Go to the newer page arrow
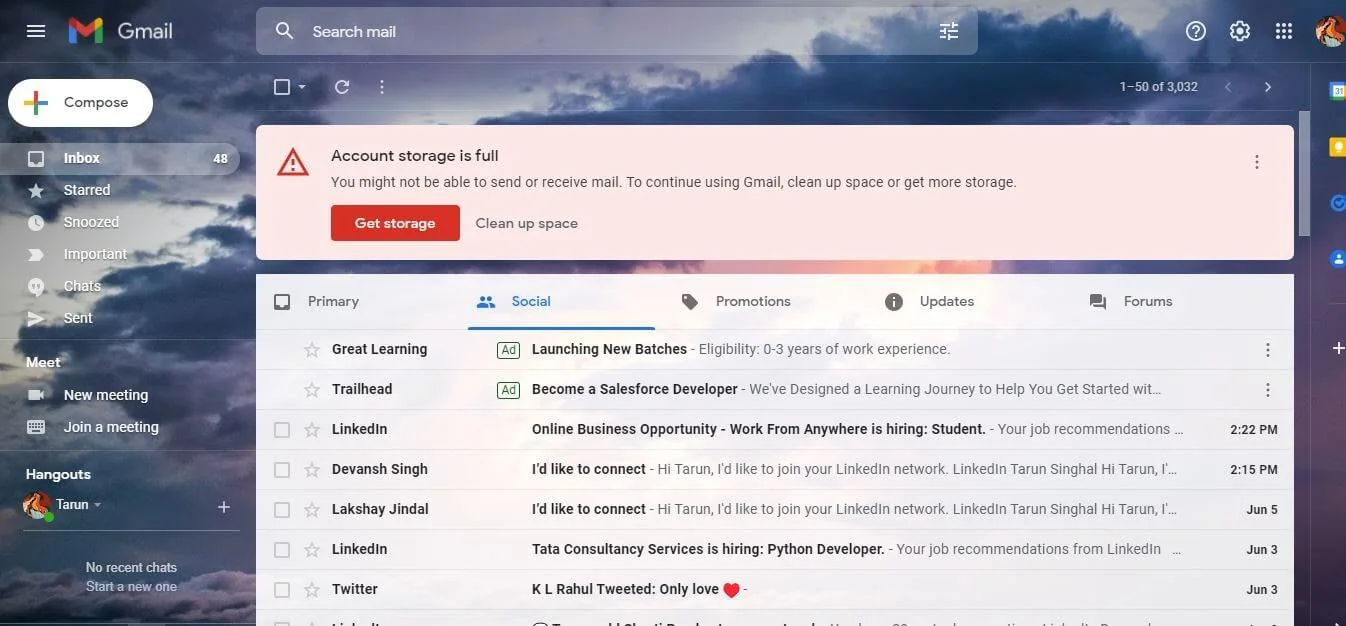 (1228, 87)
